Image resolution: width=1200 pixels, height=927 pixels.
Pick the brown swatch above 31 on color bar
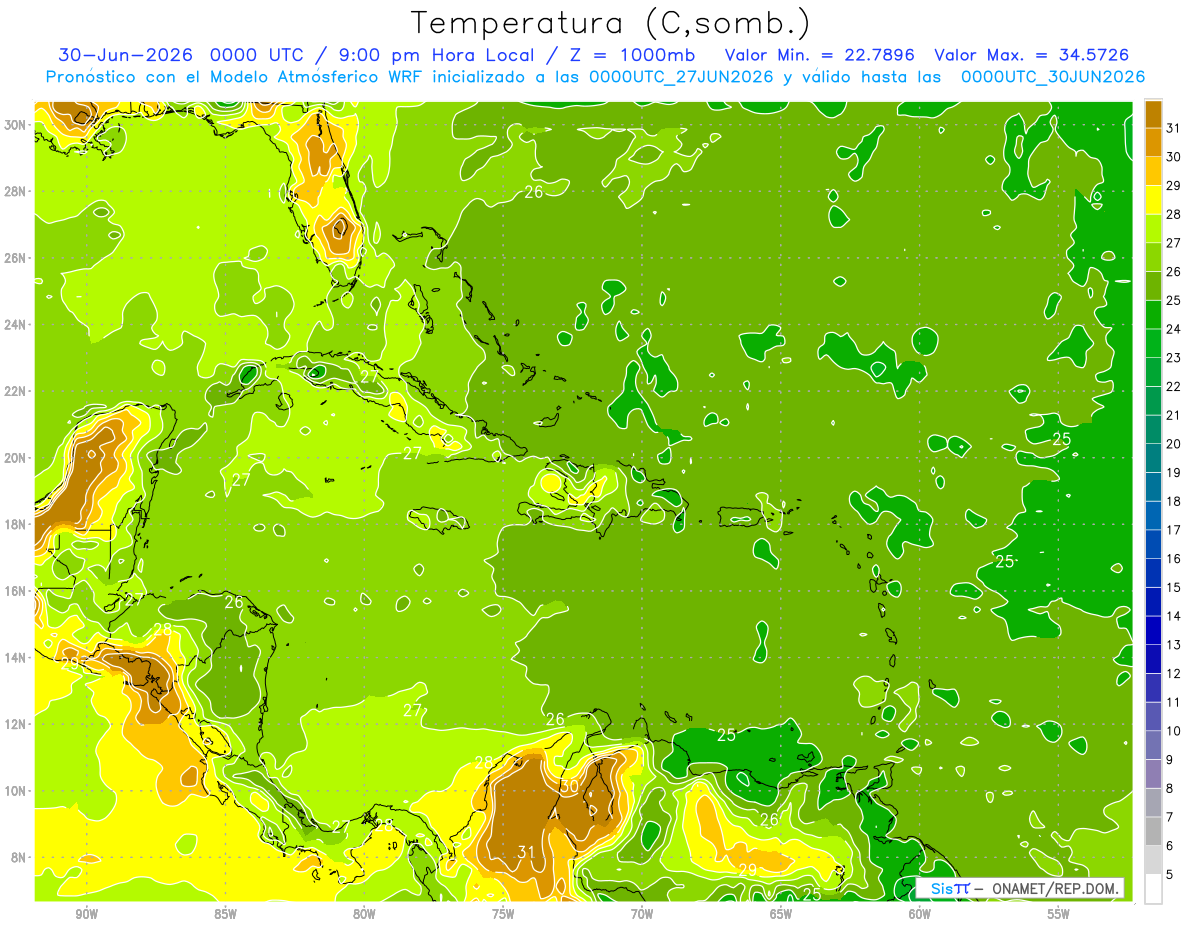(x=1154, y=113)
